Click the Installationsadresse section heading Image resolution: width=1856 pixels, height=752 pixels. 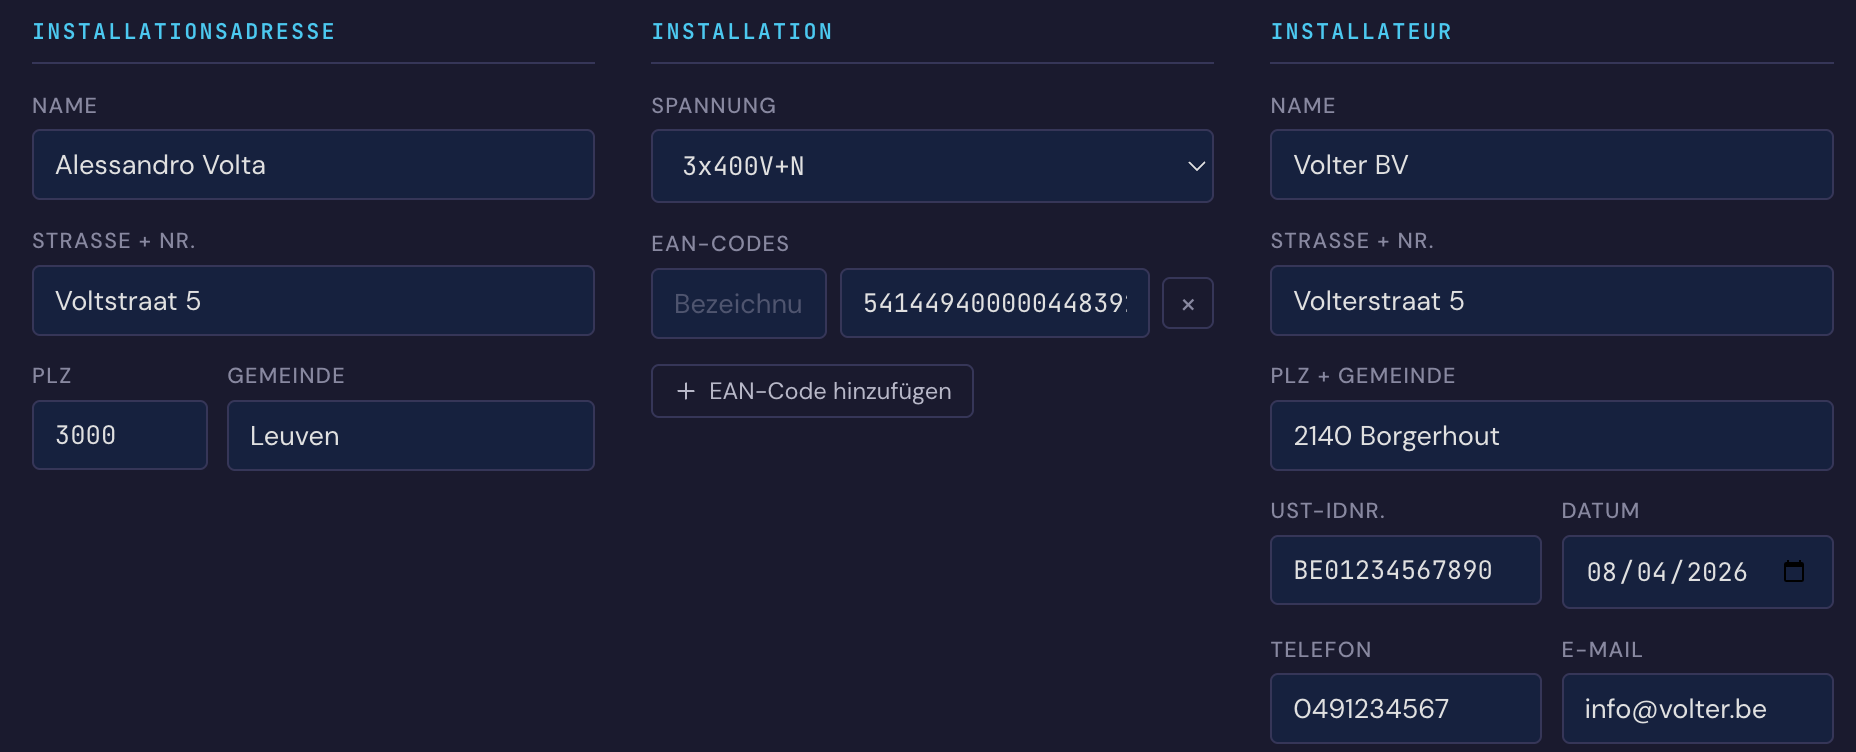point(184,32)
